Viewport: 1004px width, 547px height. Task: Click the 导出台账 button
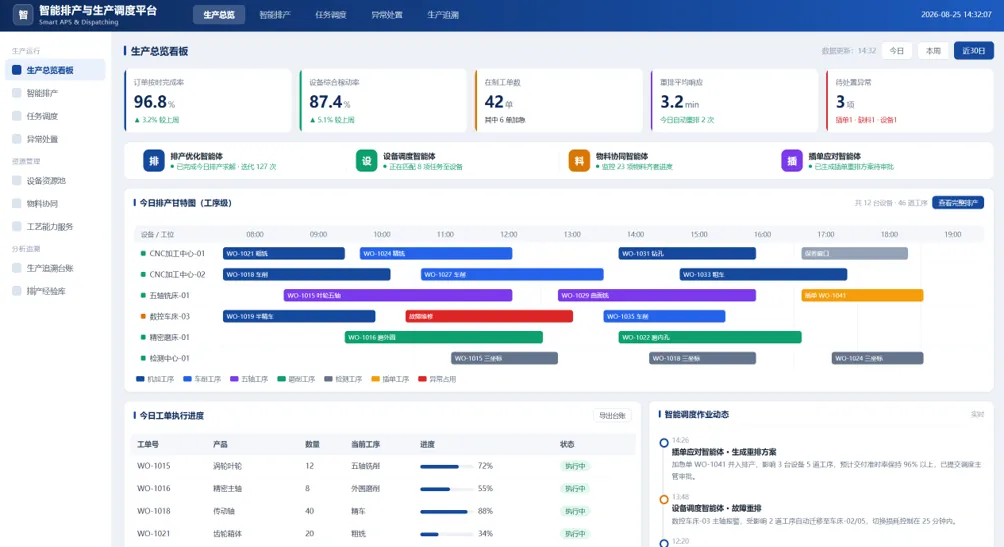pos(612,416)
